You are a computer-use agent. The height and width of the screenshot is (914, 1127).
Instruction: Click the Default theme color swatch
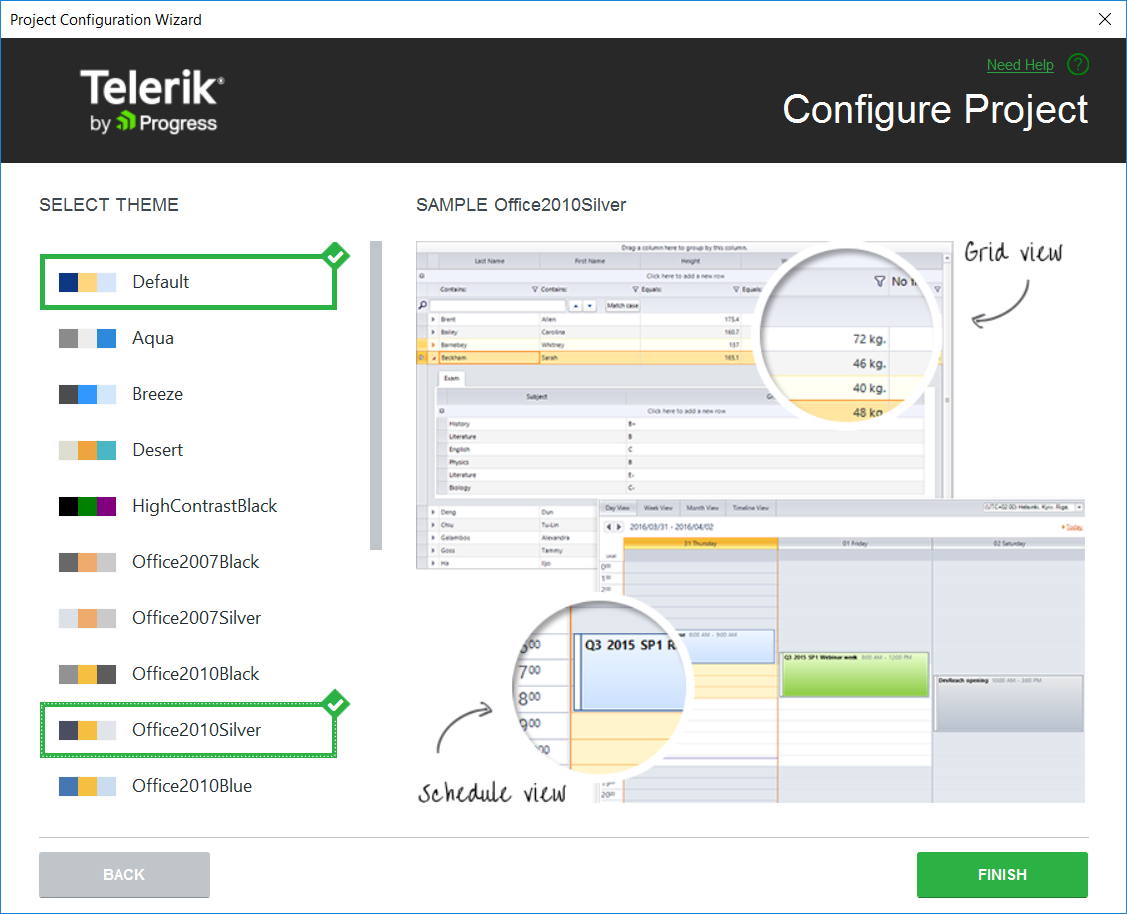point(87,282)
